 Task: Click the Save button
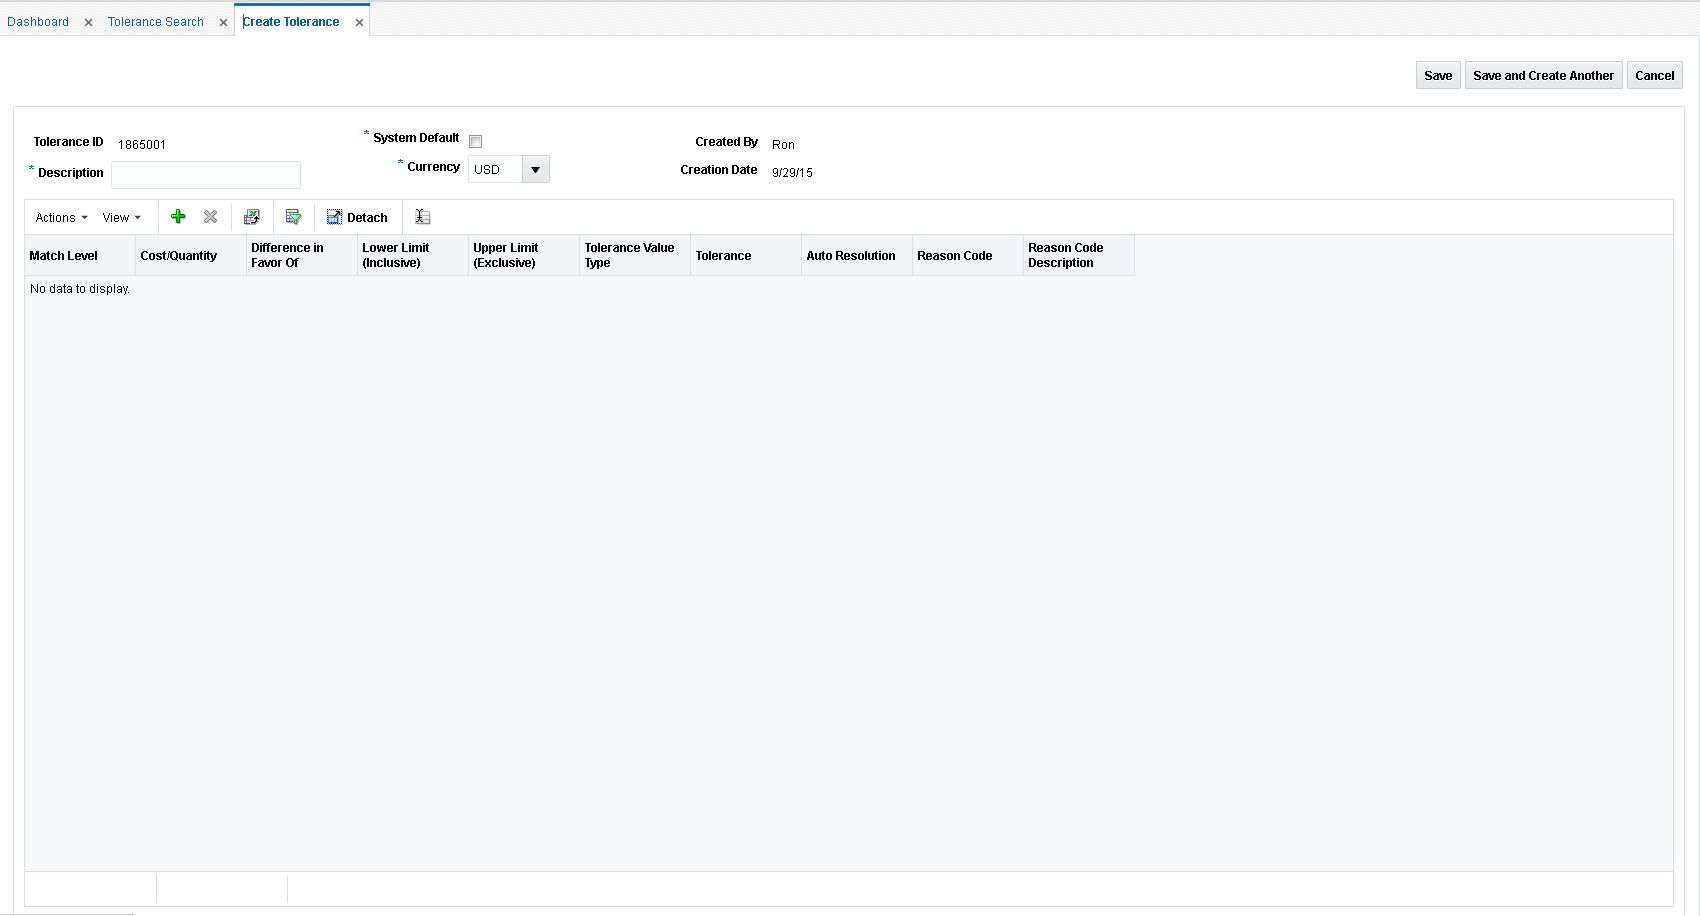click(1438, 75)
